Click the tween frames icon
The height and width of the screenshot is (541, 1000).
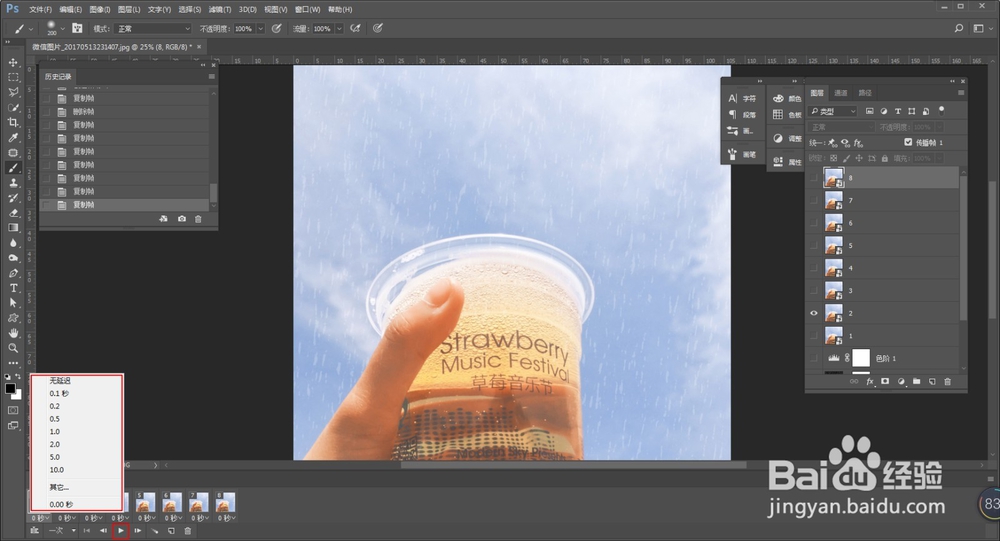(x=154, y=530)
